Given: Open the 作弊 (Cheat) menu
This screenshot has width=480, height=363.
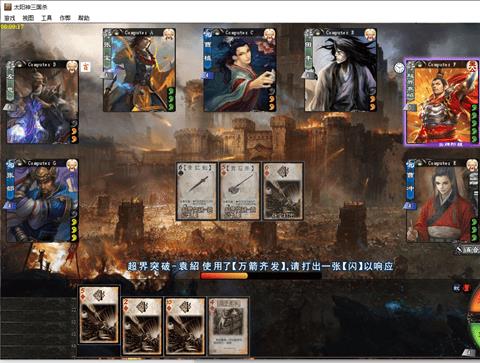Looking at the screenshot, I should pos(65,18).
